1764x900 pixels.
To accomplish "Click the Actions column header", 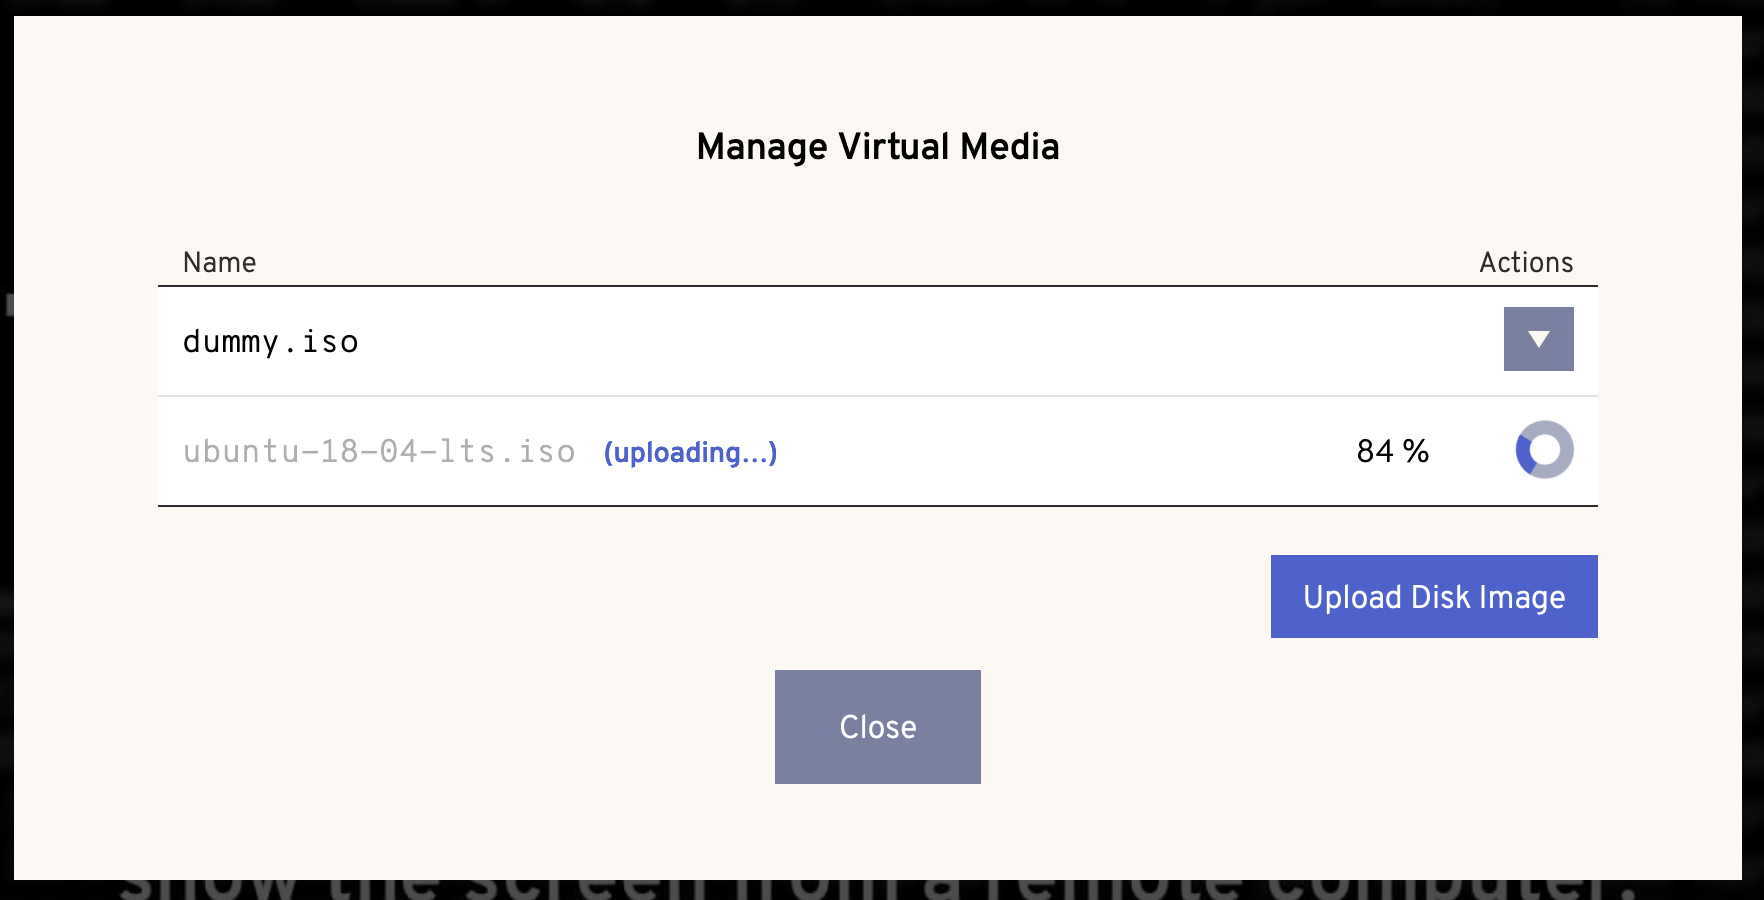I will point(1526,262).
